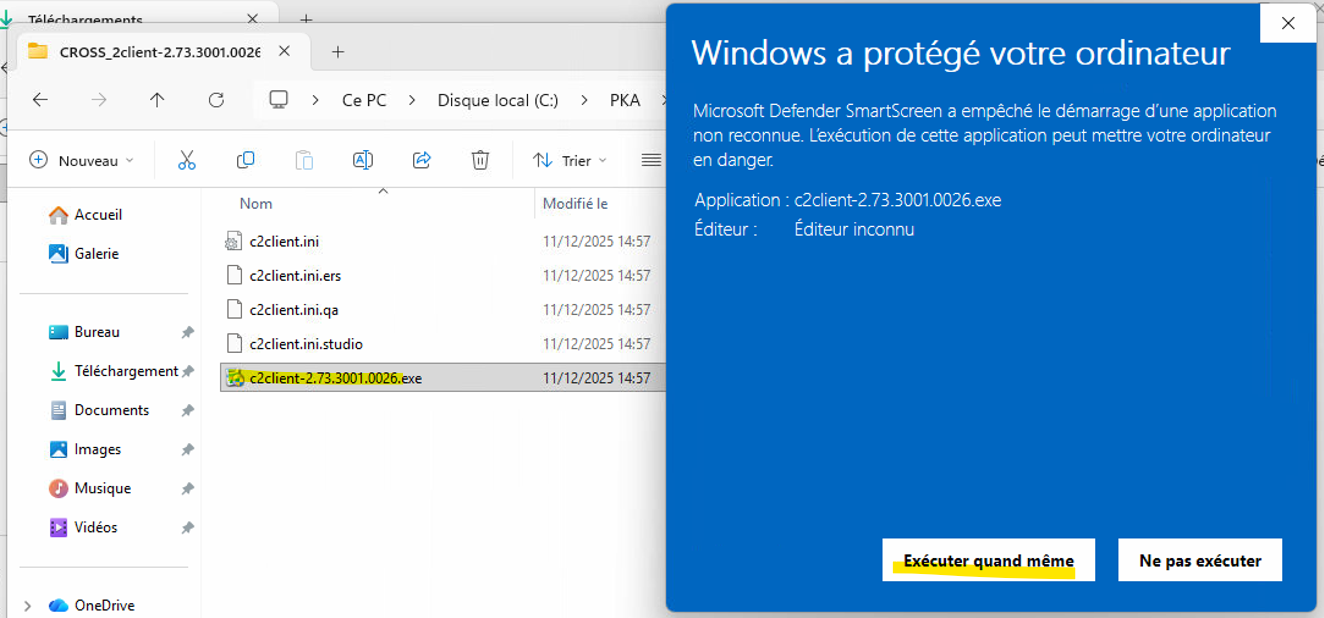Click the pin icon next to Images
The width and height of the screenshot is (1324, 618).
187,449
